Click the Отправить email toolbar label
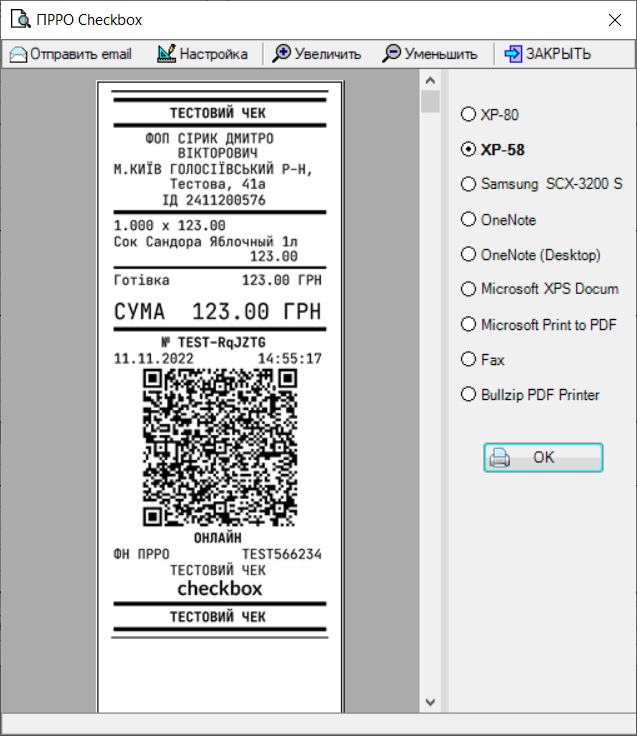The width and height of the screenshot is (637, 736). [x=81, y=54]
